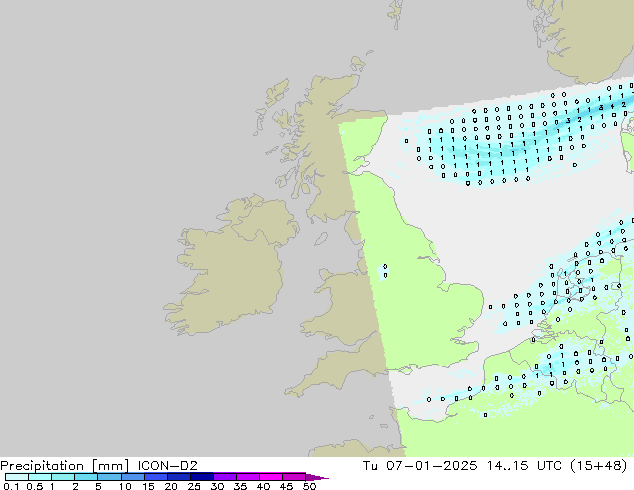Click the 10–15 mm legend color swatch
634x490 pixels.
click(x=132, y=477)
